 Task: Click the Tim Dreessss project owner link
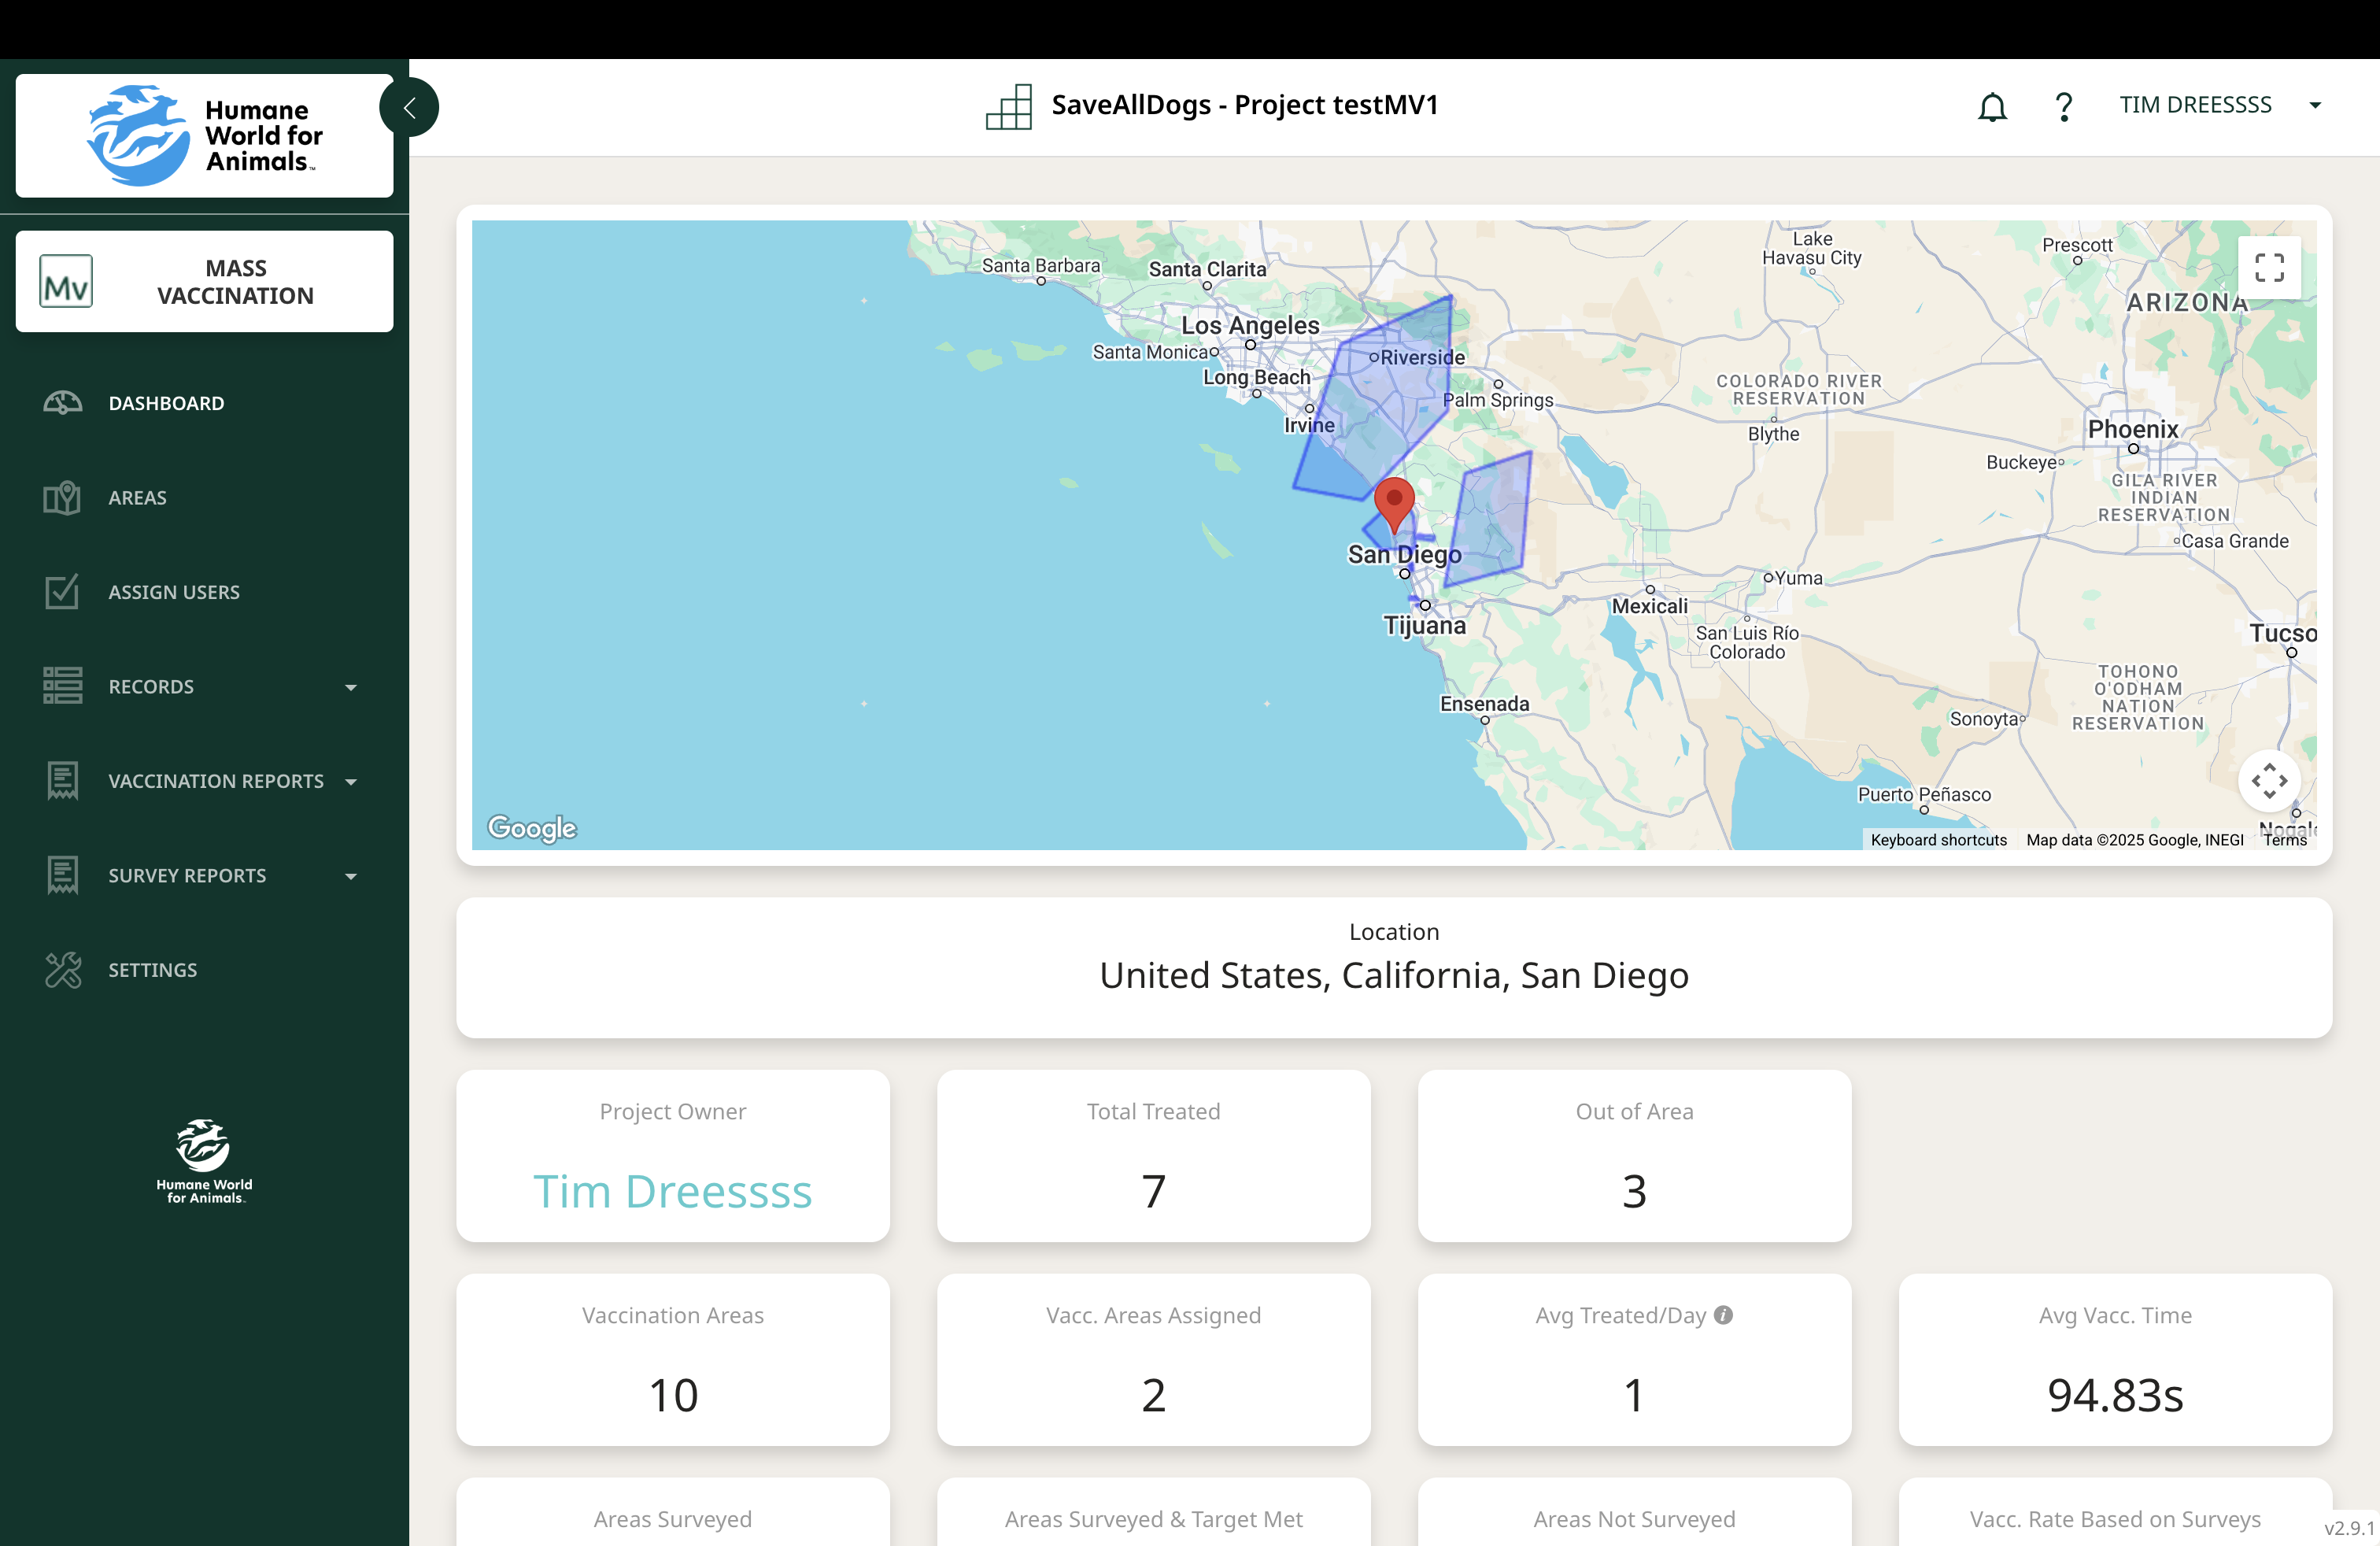tap(672, 1191)
